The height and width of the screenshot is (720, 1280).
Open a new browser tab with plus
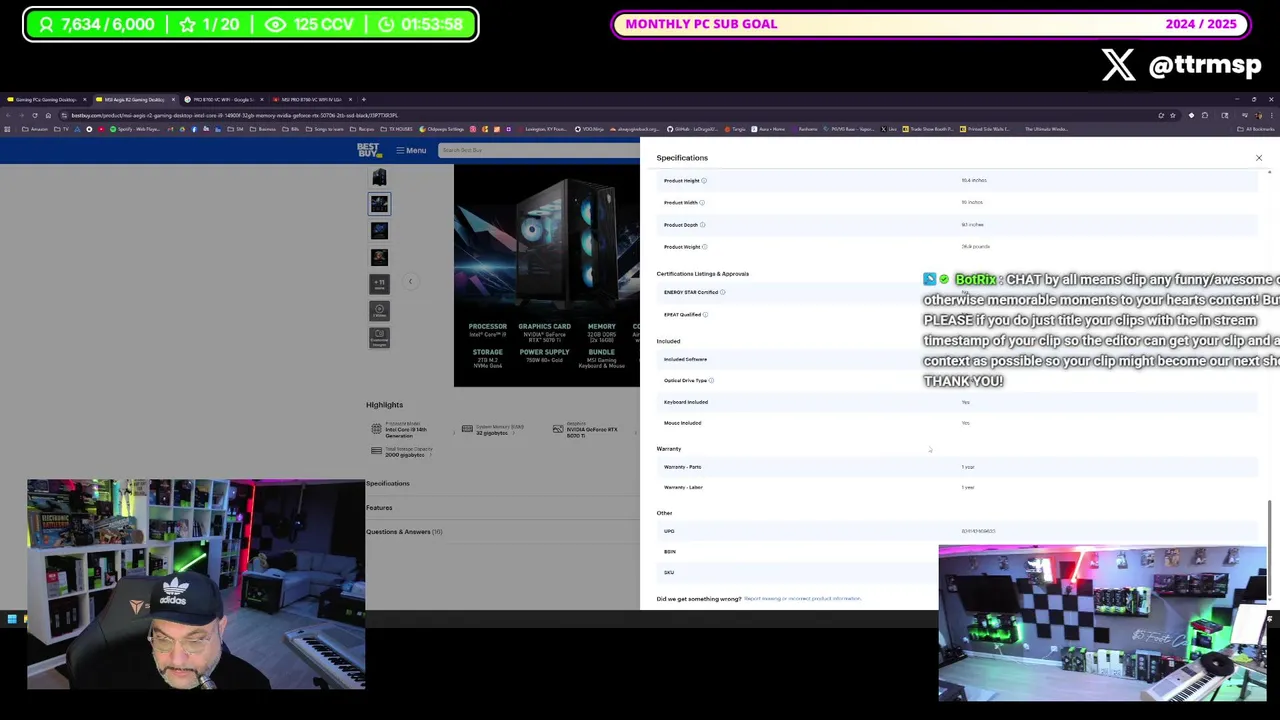pyautogui.click(x=364, y=99)
